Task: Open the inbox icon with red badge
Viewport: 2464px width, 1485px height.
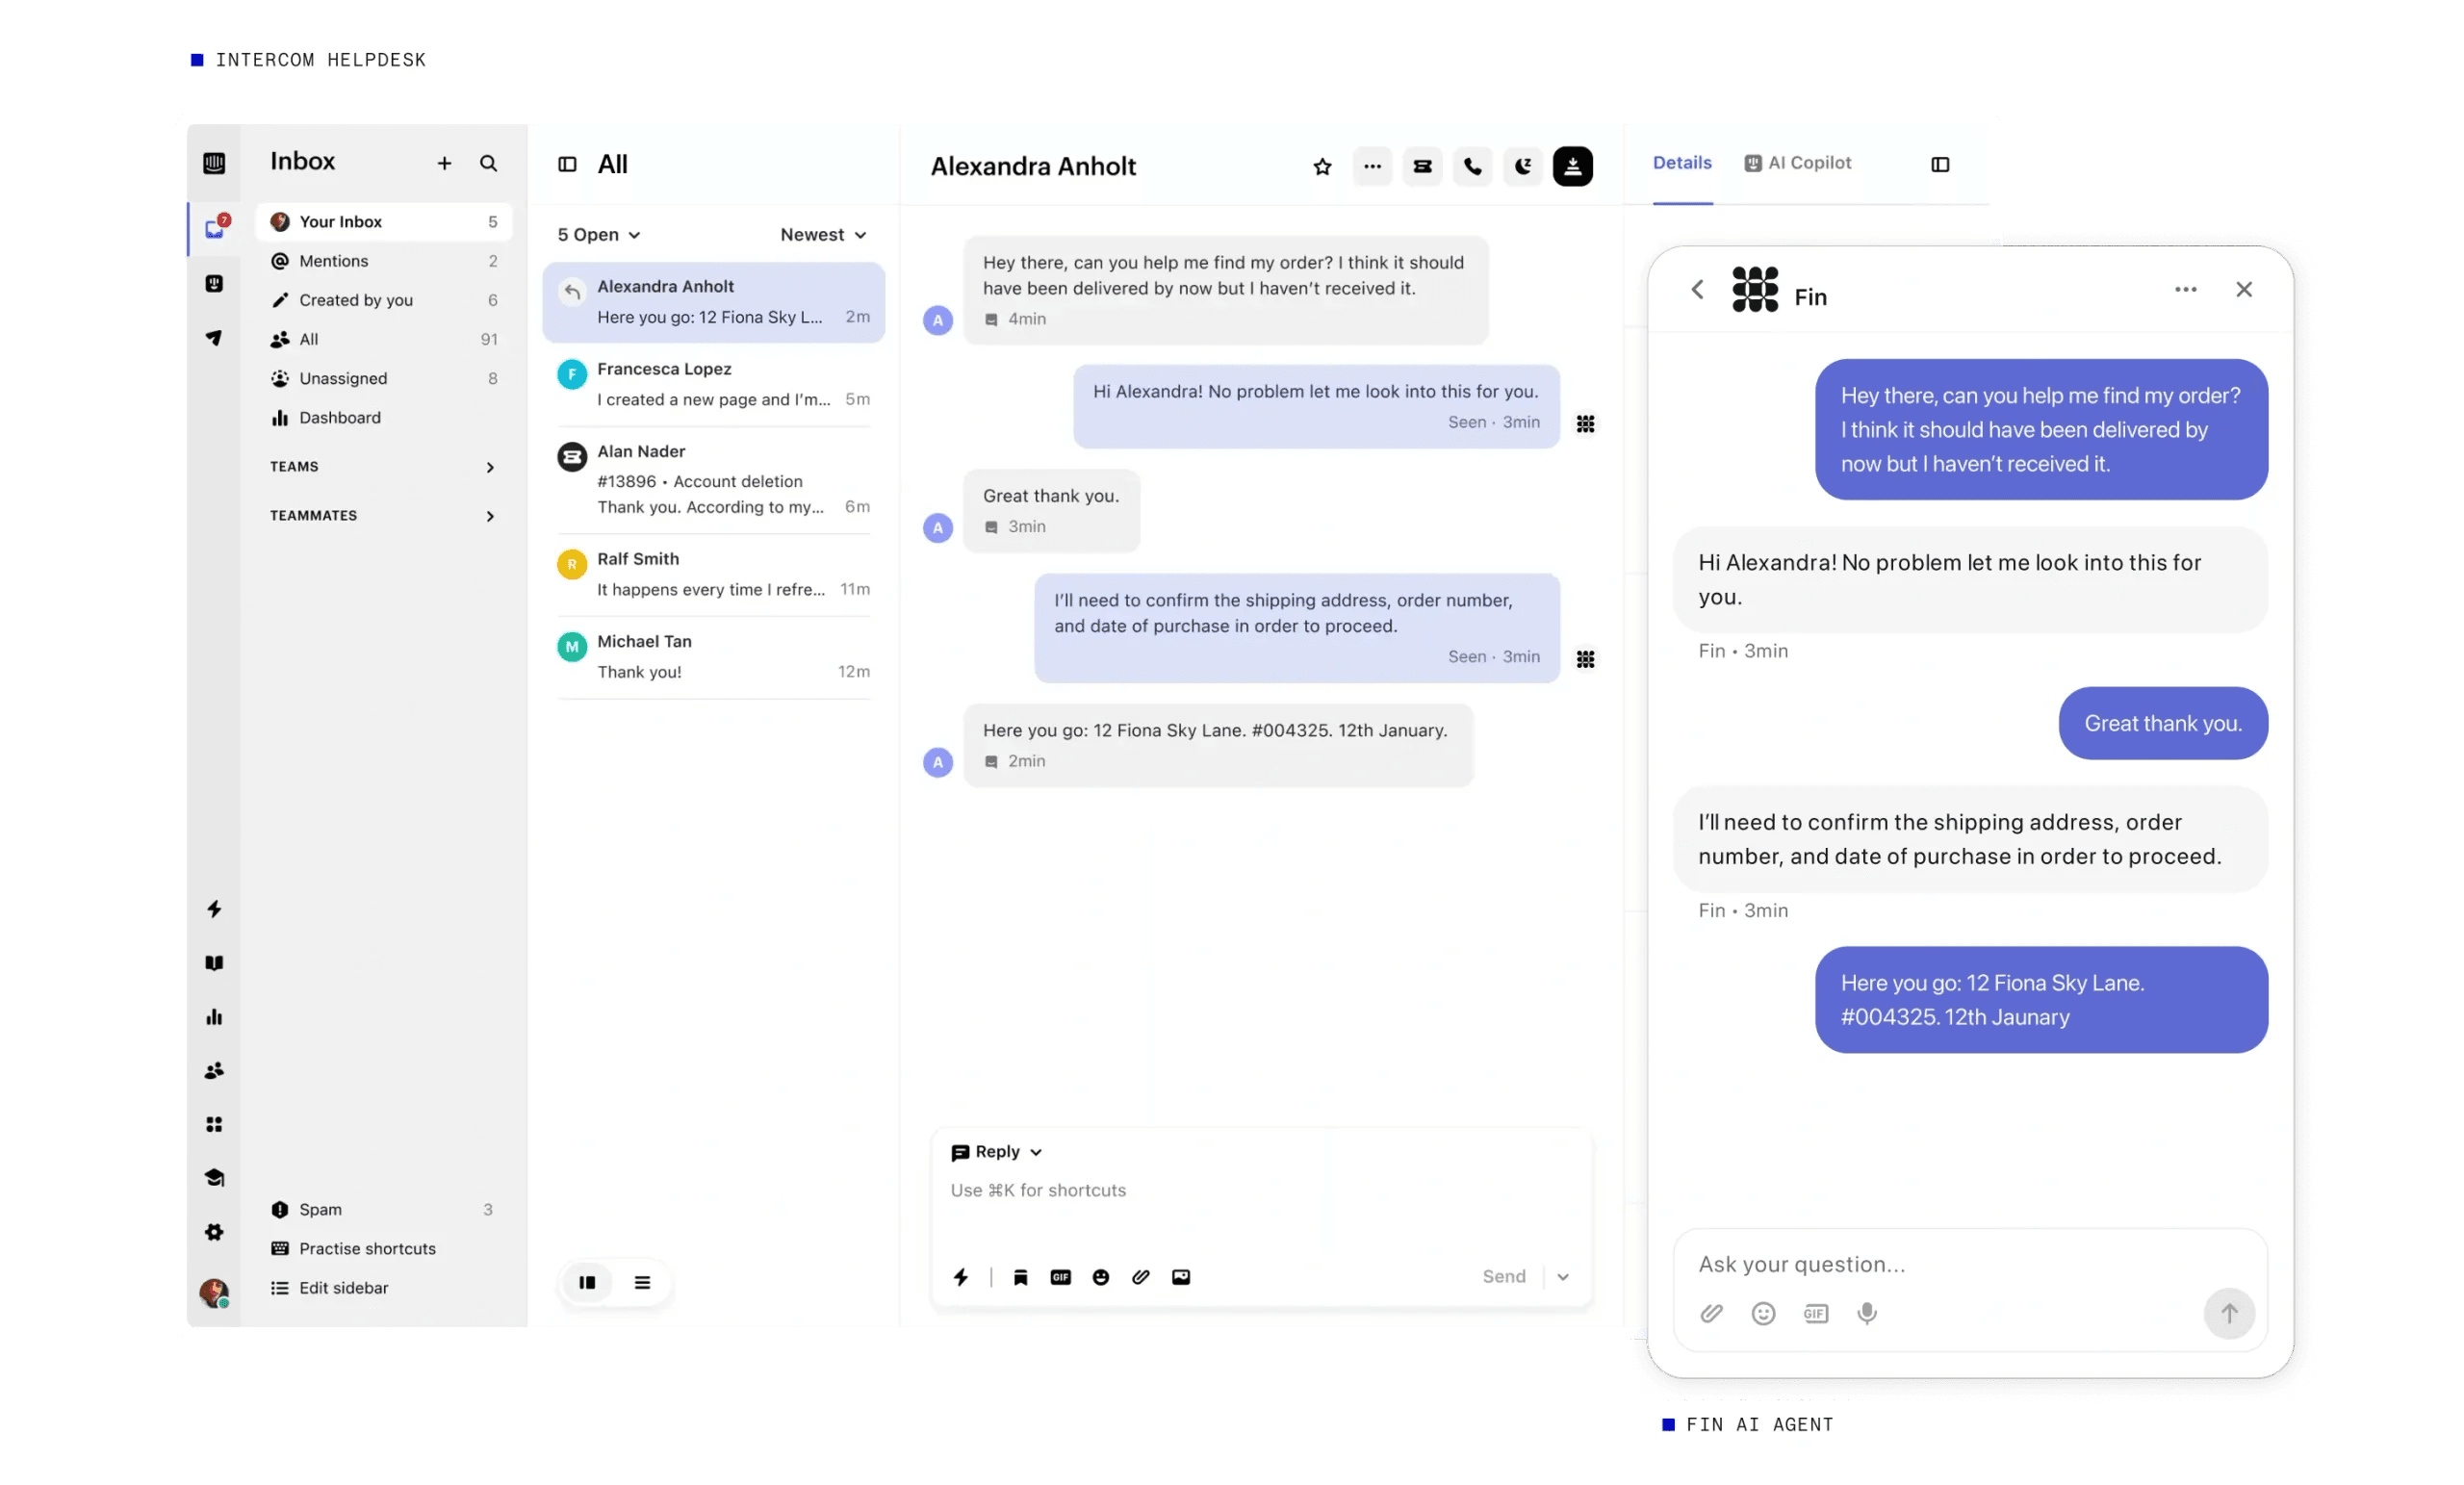Action: (215, 228)
